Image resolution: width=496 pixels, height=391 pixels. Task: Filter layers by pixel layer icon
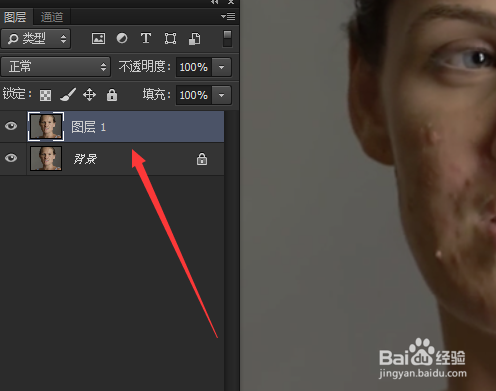coord(98,39)
